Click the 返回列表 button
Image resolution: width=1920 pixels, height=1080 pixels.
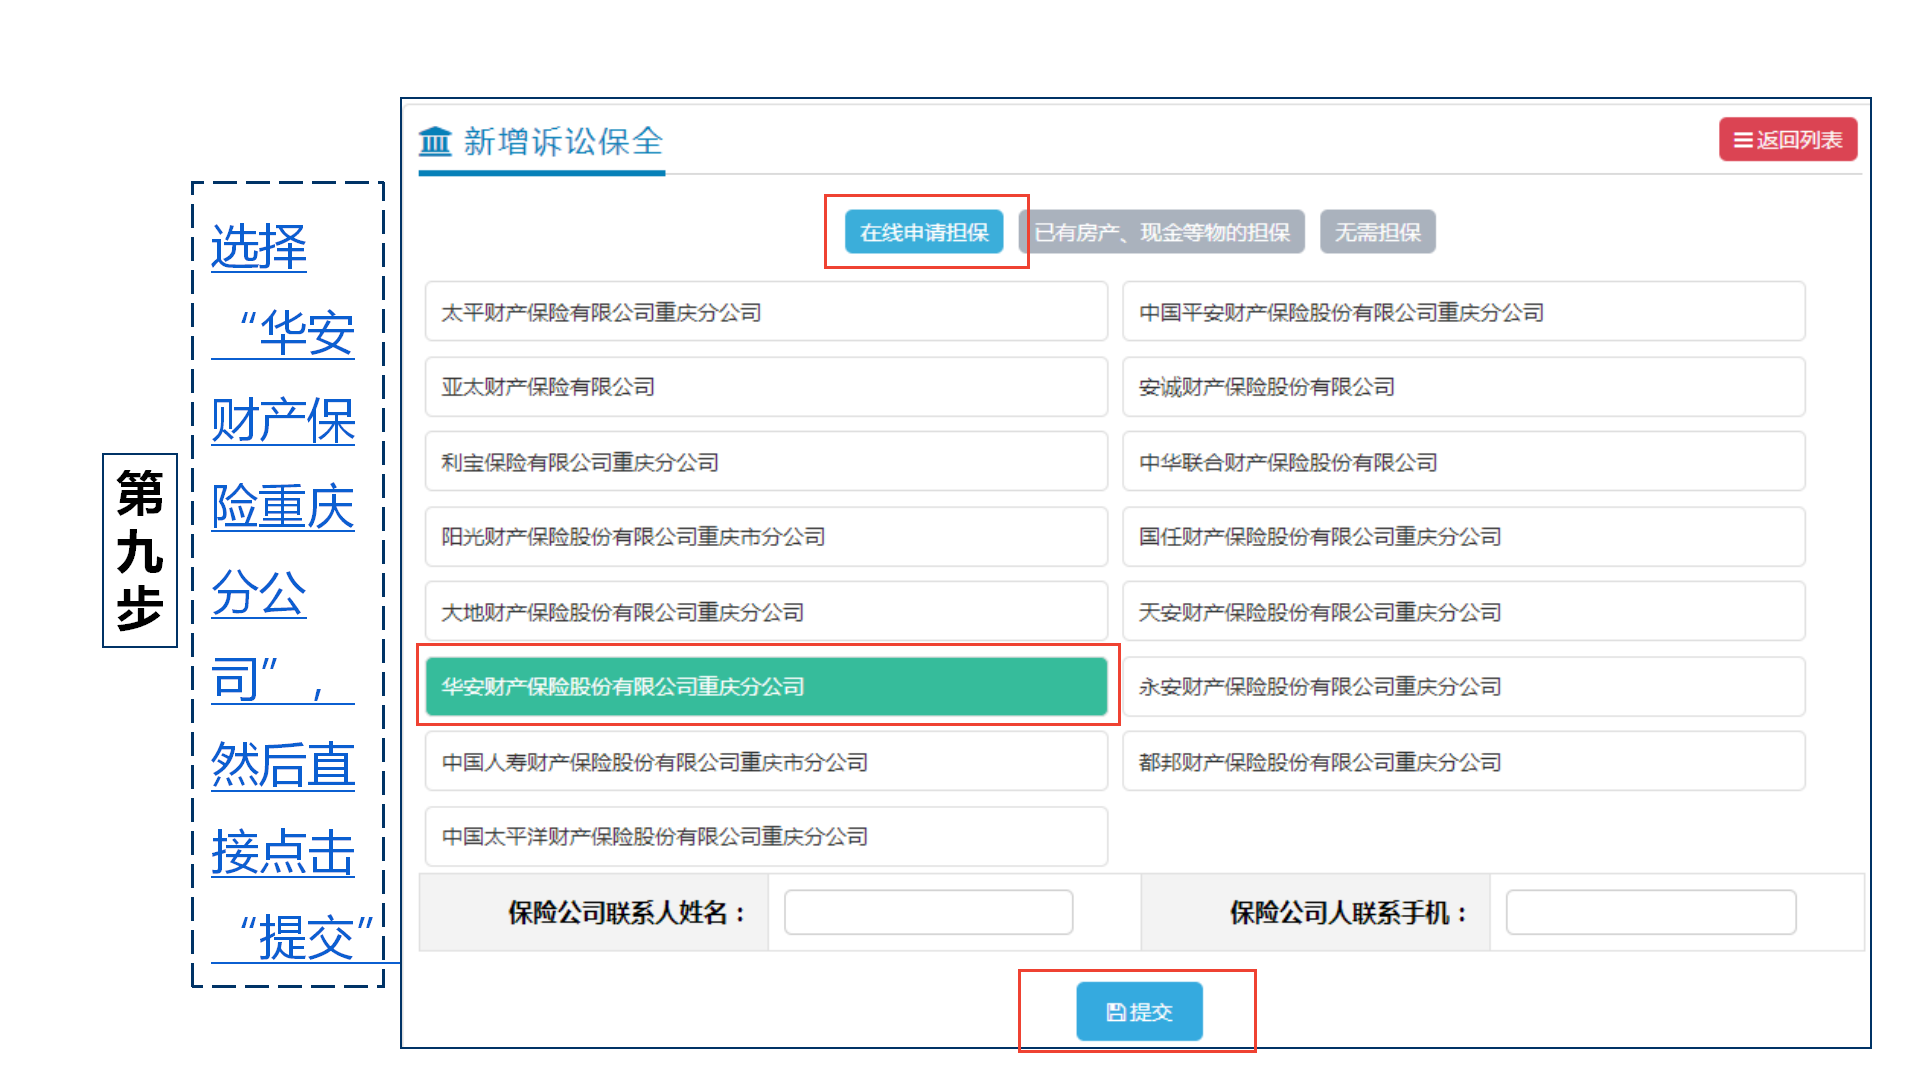coord(1787,140)
